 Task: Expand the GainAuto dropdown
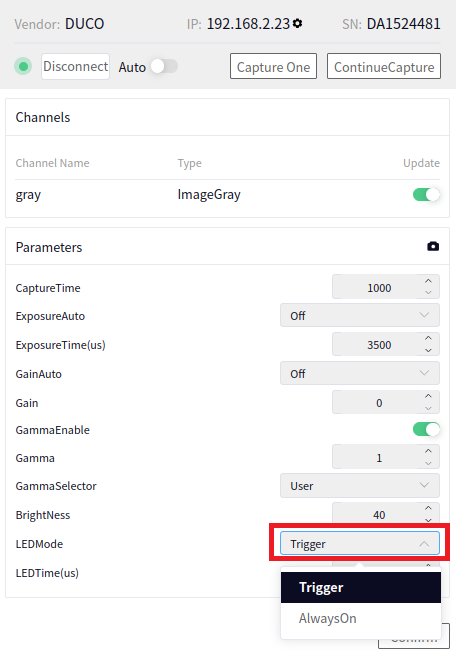click(360, 373)
